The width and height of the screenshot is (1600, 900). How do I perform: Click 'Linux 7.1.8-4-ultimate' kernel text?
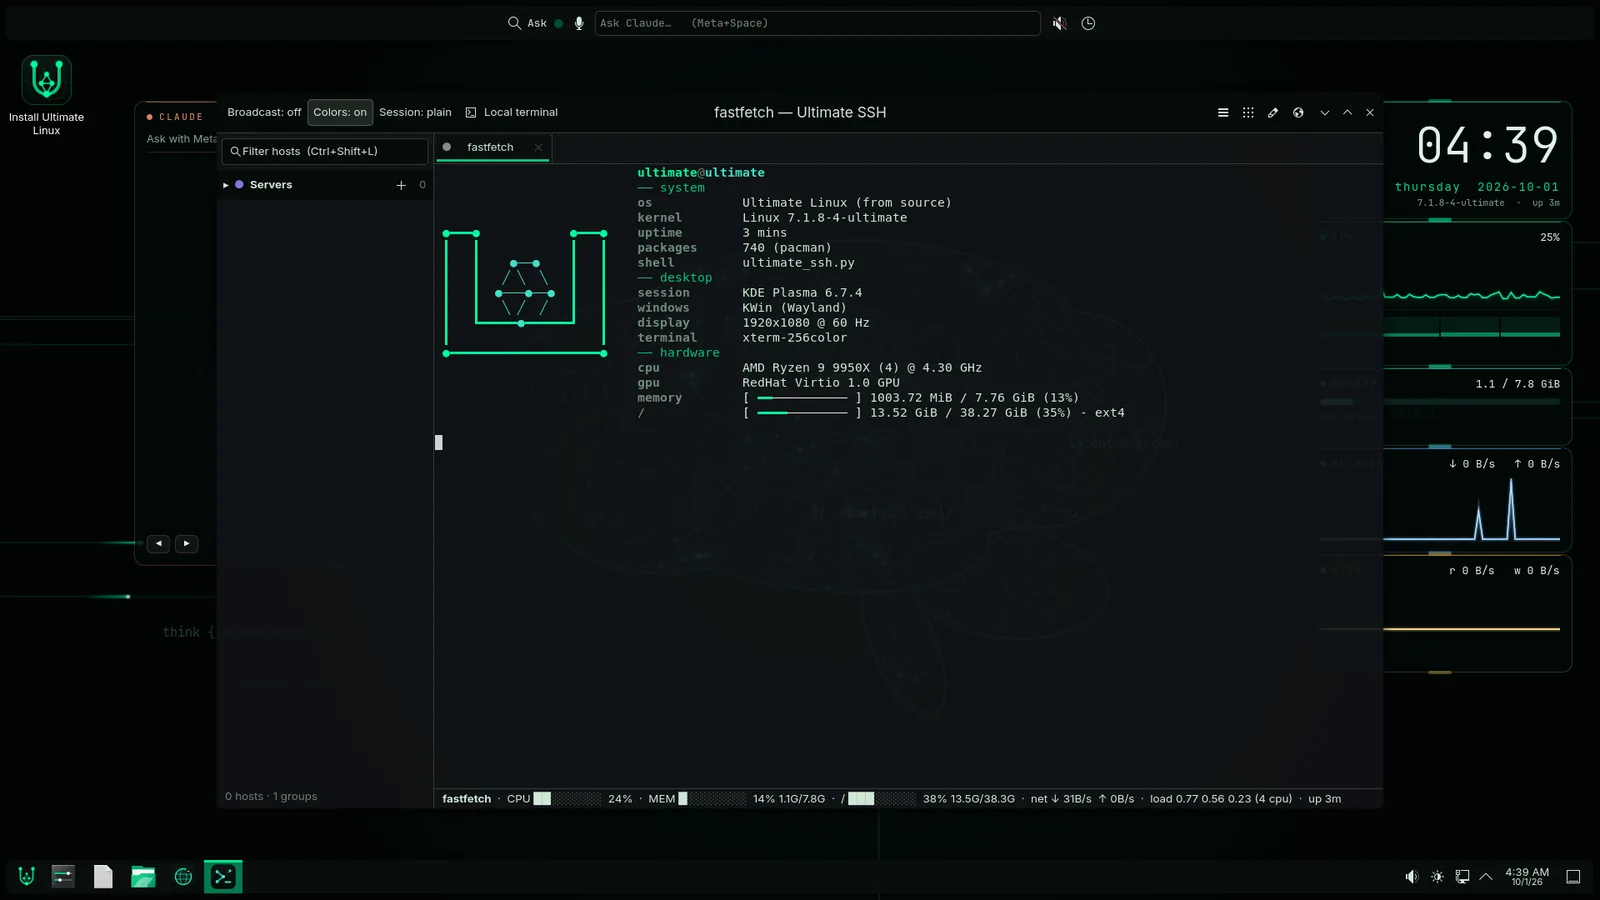825,218
